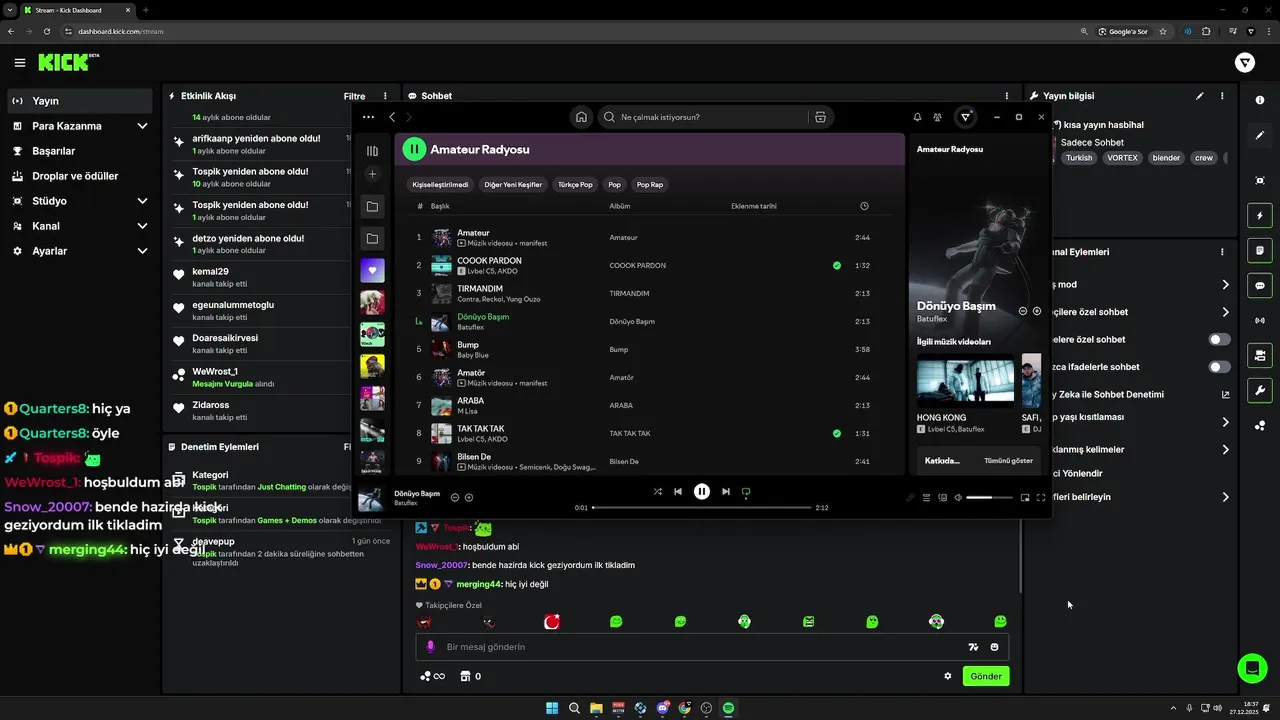The width and height of the screenshot is (1280, 720).
Task: Open Spotify friend activity icon
Action: (x=937, y=117)
